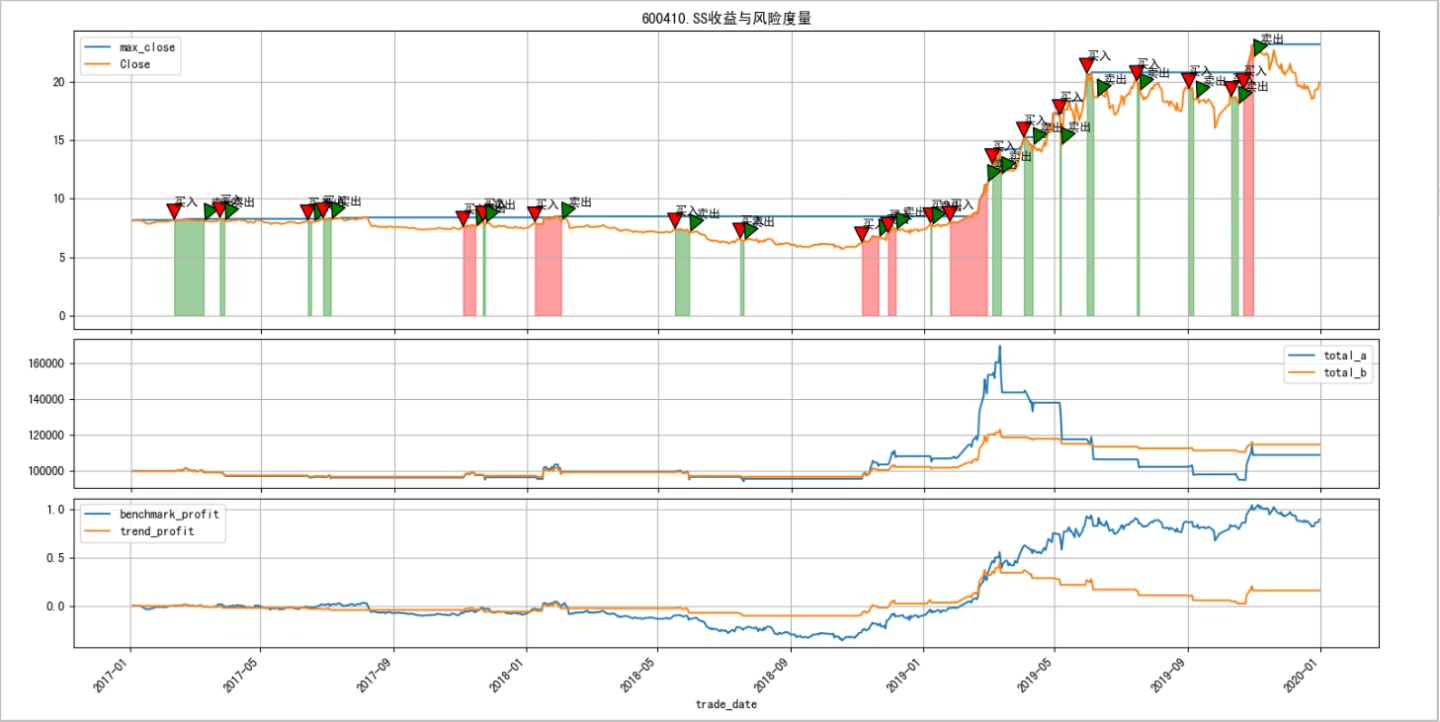Click the topmost green 卖出 marker near price 23
1440x722 pixels.
coord(1261,46)
